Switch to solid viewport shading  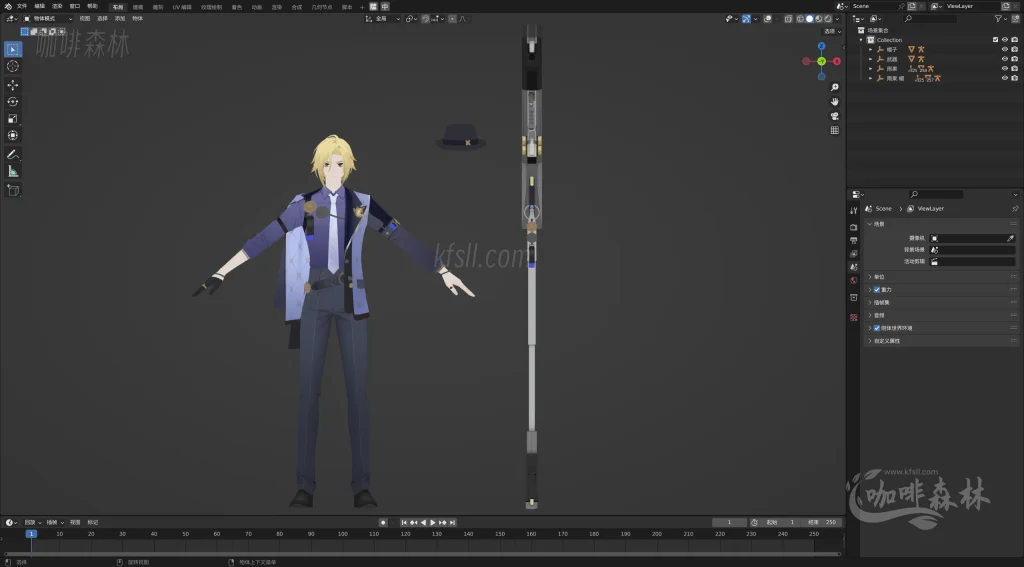[x=809, y=19]
